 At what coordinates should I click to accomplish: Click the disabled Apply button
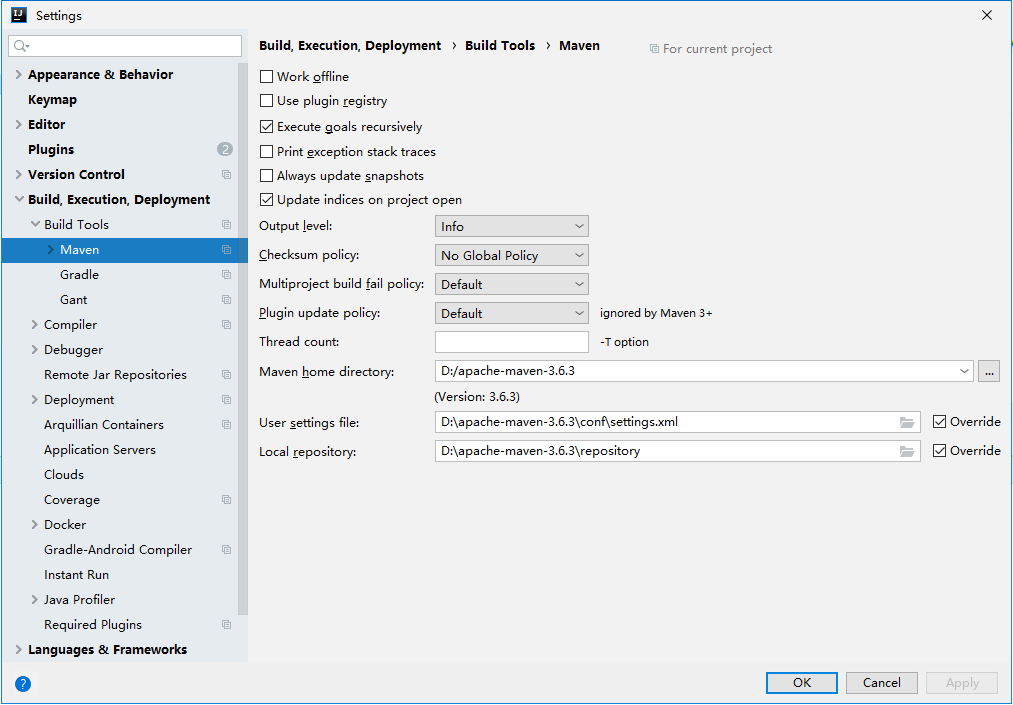pyautogui.click(x=962, y=683)
